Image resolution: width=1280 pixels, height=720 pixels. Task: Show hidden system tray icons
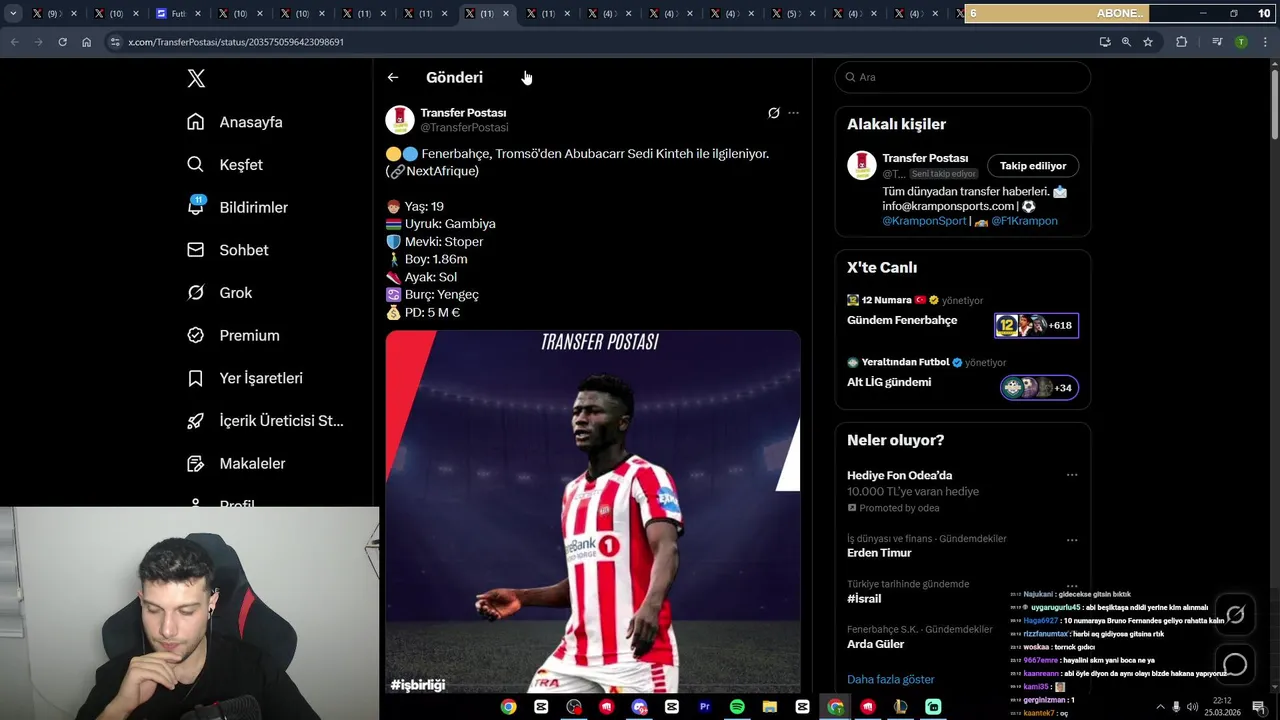point(1160,707)
